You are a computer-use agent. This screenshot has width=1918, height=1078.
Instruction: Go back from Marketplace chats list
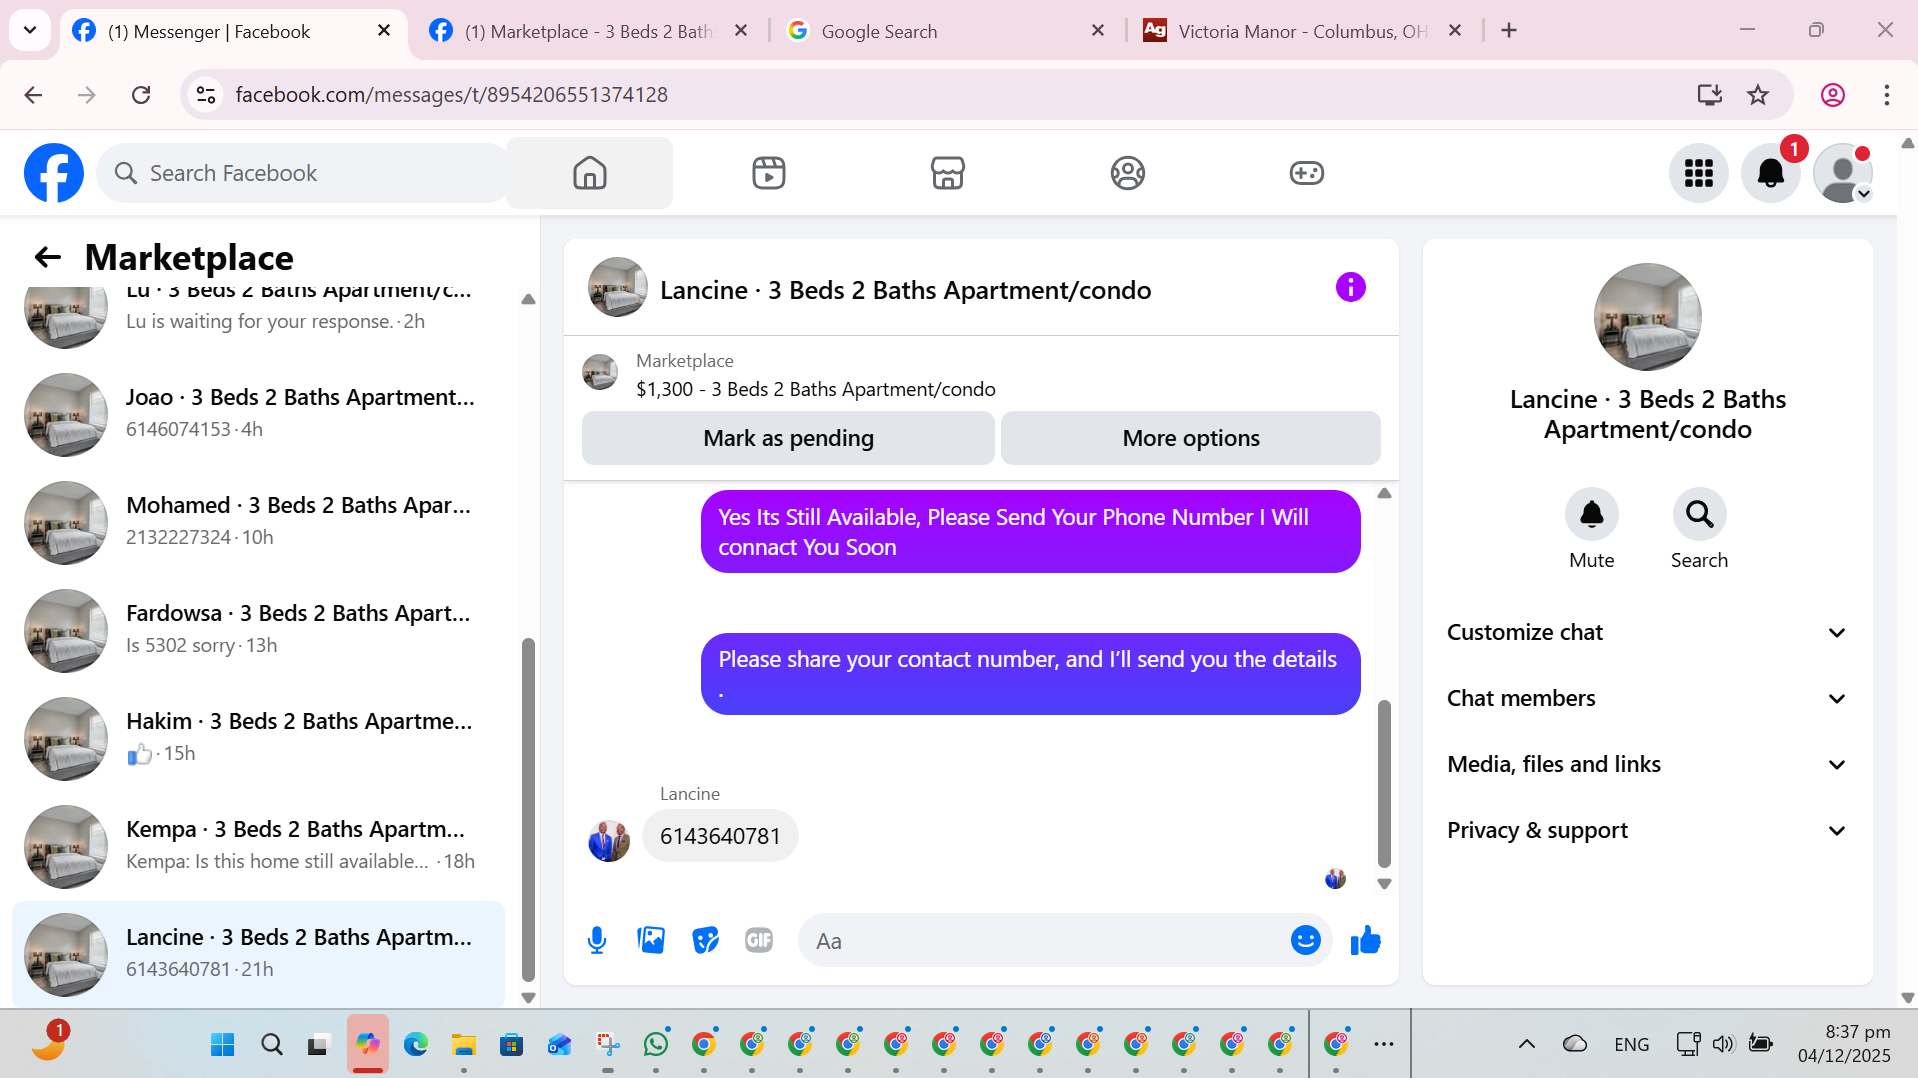pos(48,257)
